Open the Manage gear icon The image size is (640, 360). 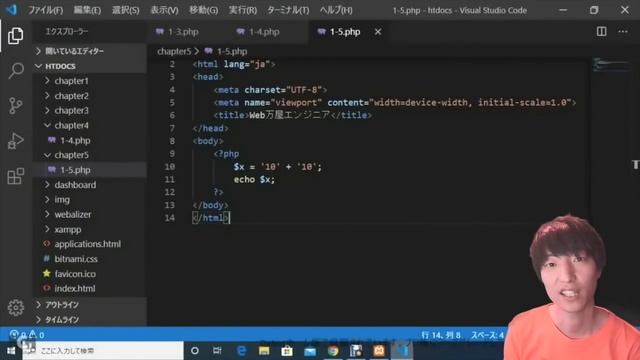pyautogui.click(x=16, y=308)
